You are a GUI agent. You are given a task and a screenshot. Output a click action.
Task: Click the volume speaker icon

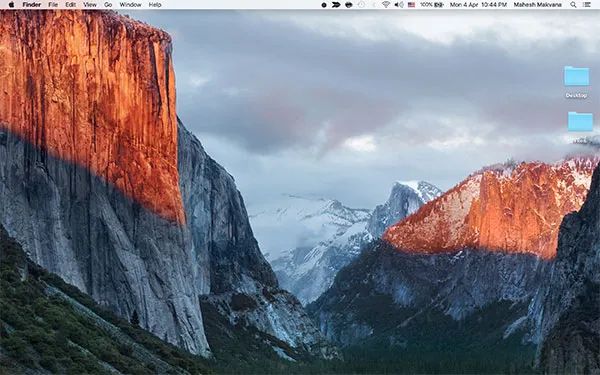399,5
